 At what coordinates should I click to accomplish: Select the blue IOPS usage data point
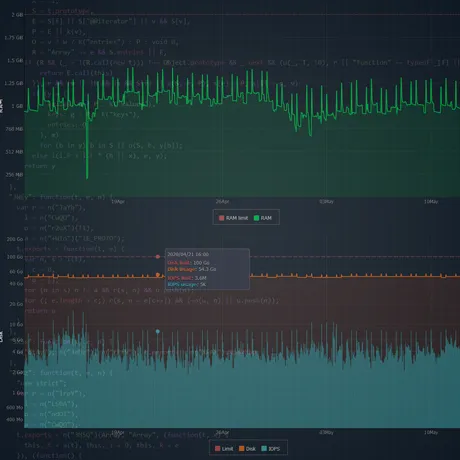click(x=158, y=331)
